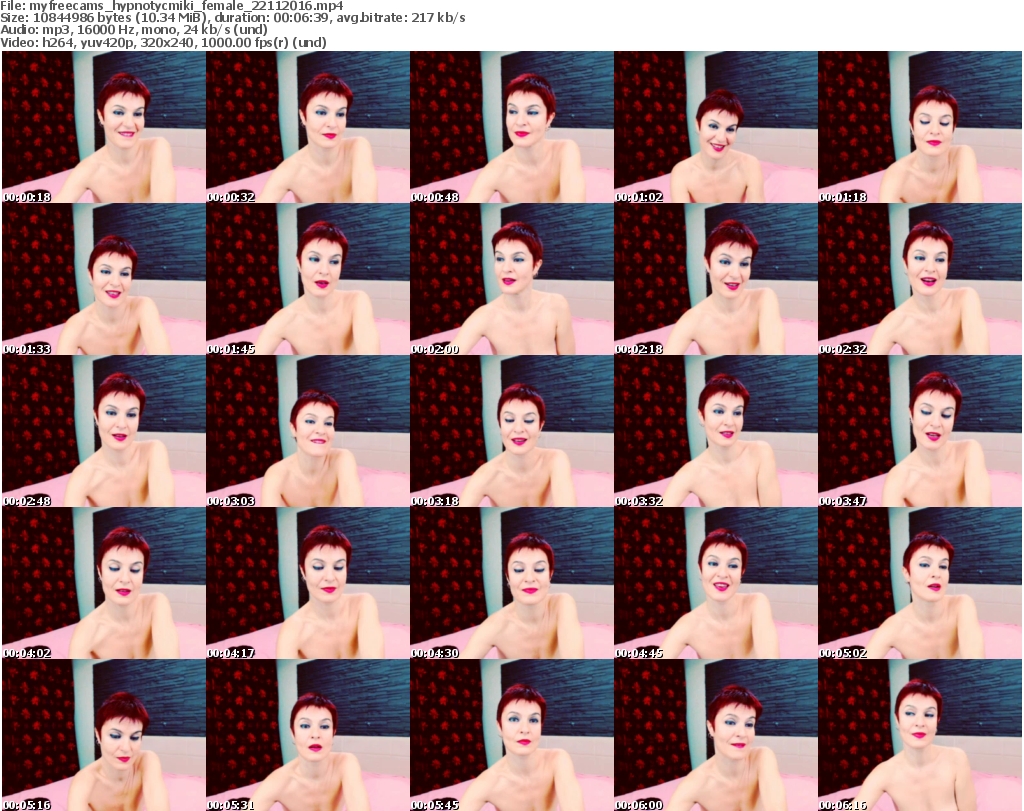Click the thumbnail stamped 00:00:48
The width and height of the screenshot is (1024, 811).
pyautogui.click(x=511, y=127)
